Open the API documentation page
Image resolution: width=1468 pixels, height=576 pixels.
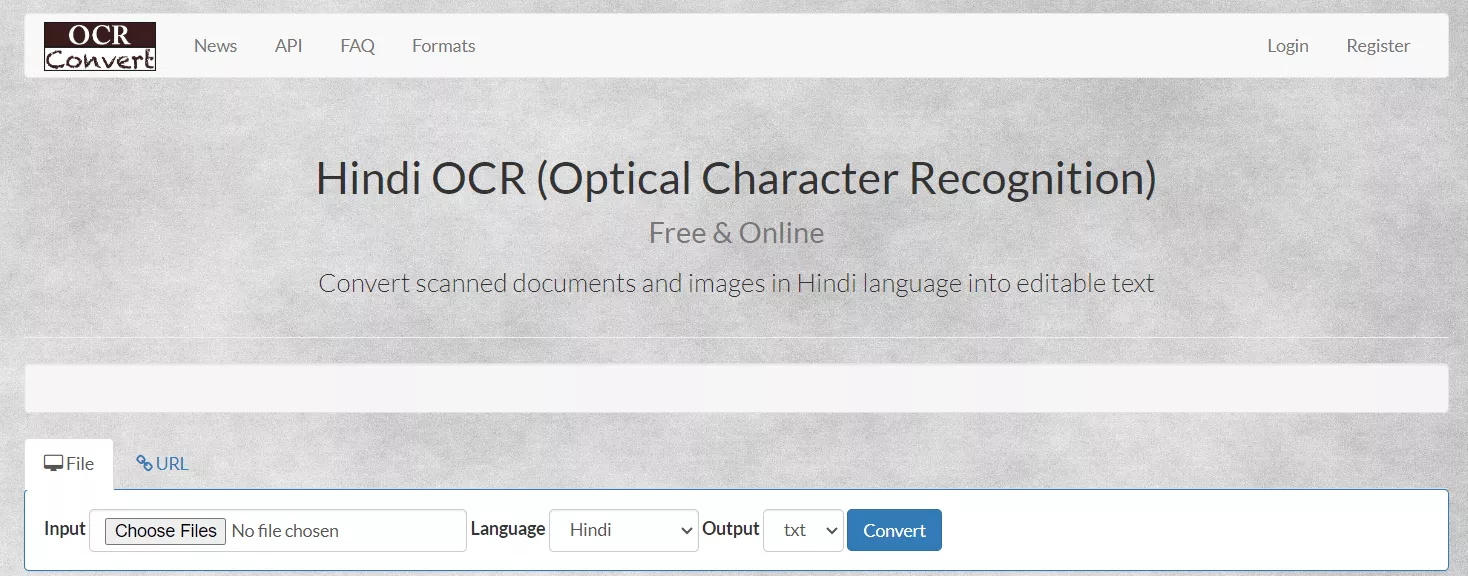pos(288,45)
